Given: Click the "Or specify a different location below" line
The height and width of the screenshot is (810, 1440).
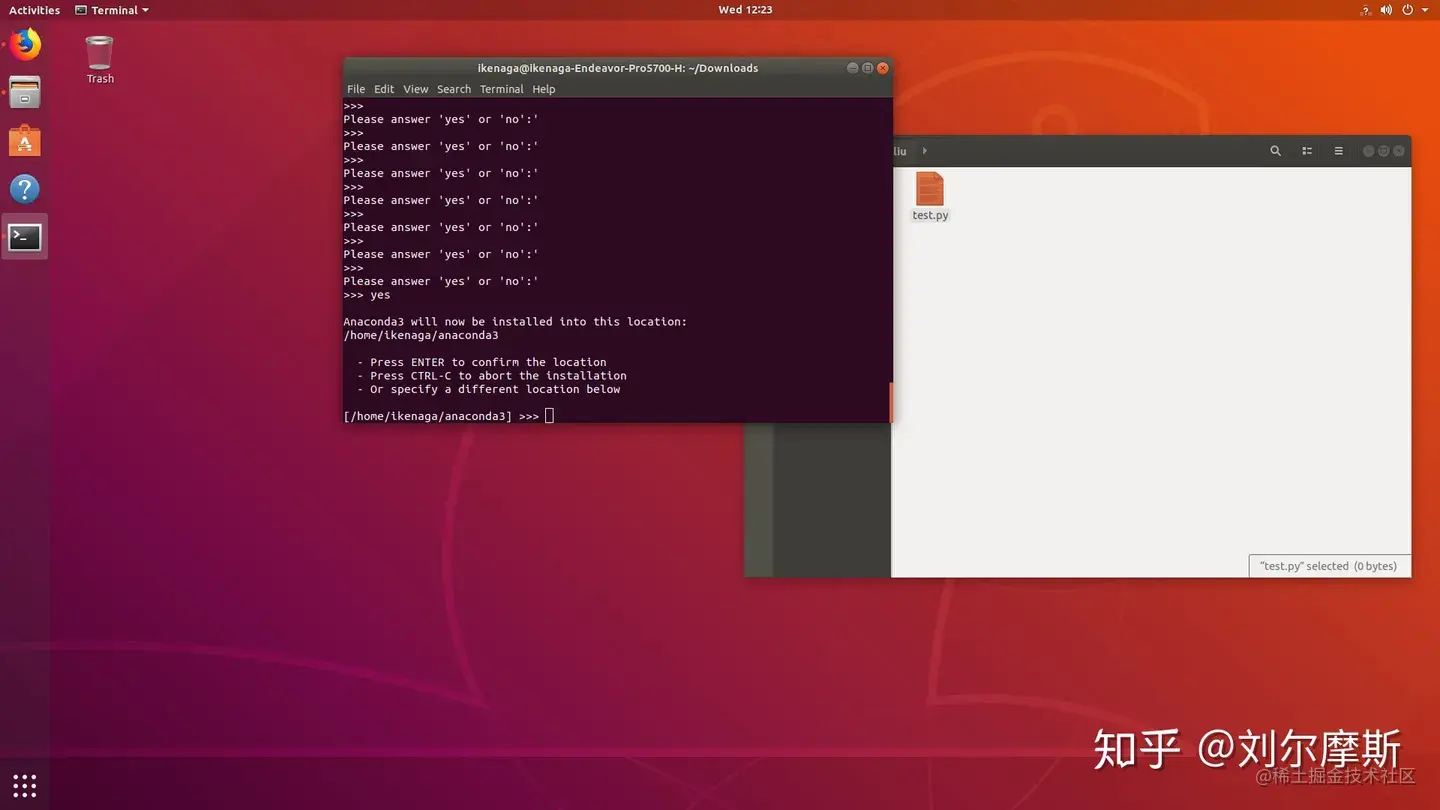Looking at the screenshot, I should (489, 390).
